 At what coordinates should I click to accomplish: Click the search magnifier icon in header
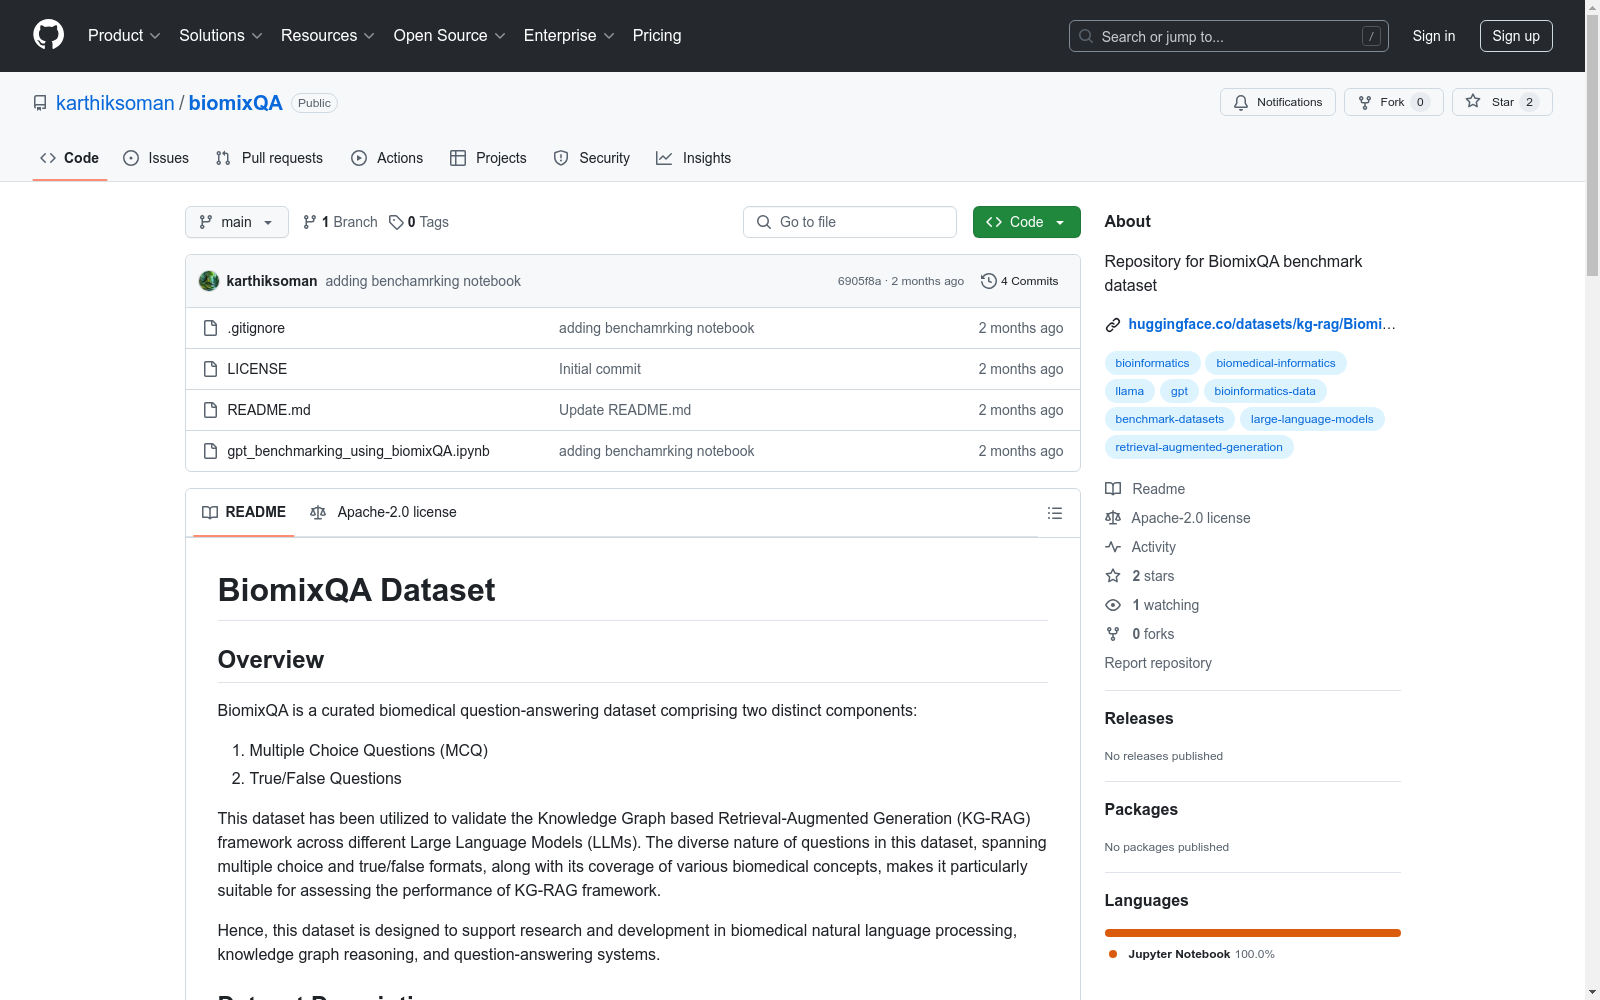(x=1086, y=36)
